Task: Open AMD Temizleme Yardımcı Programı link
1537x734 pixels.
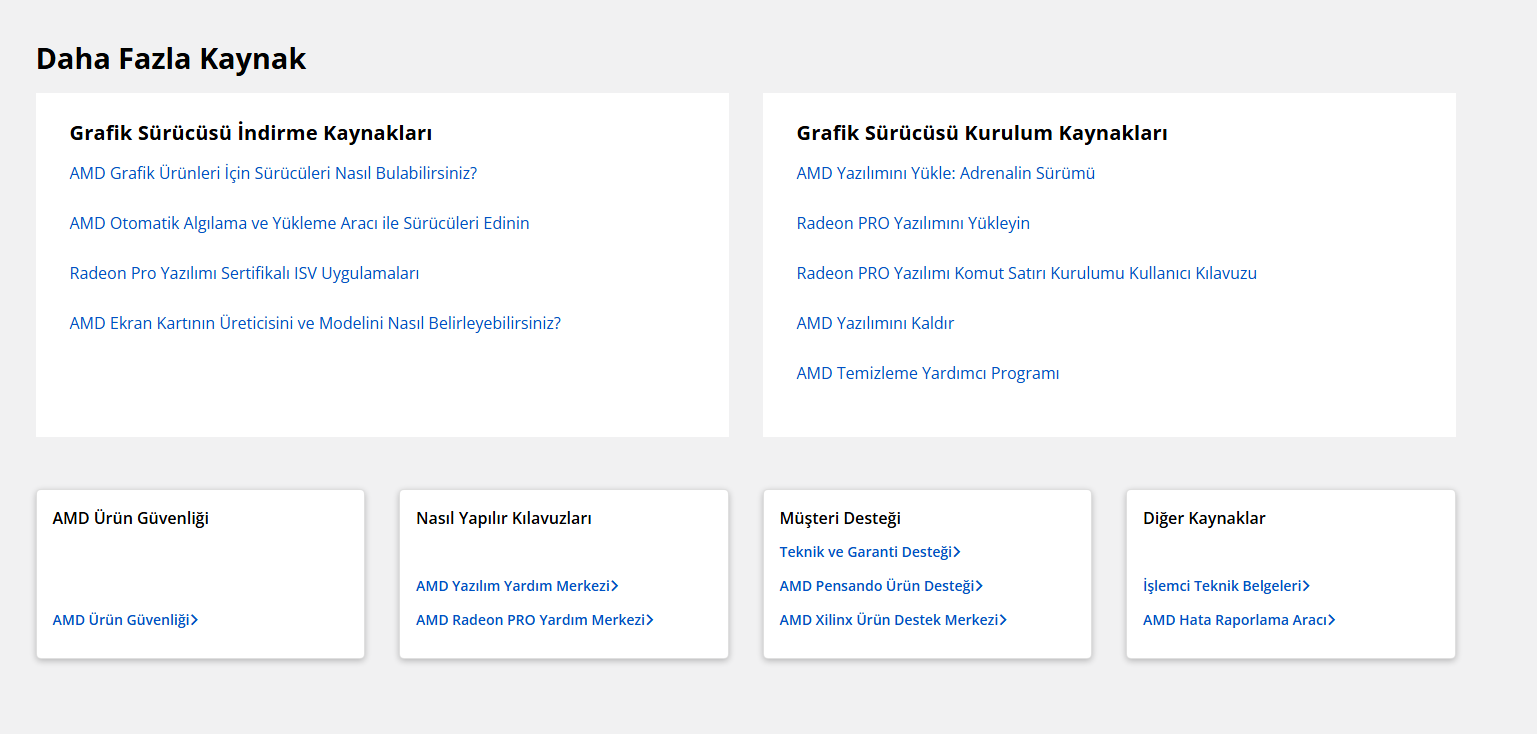Action: [927, 373]
